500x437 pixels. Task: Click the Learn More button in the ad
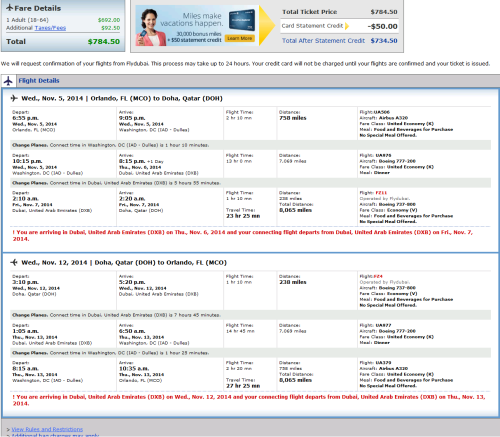239,38
